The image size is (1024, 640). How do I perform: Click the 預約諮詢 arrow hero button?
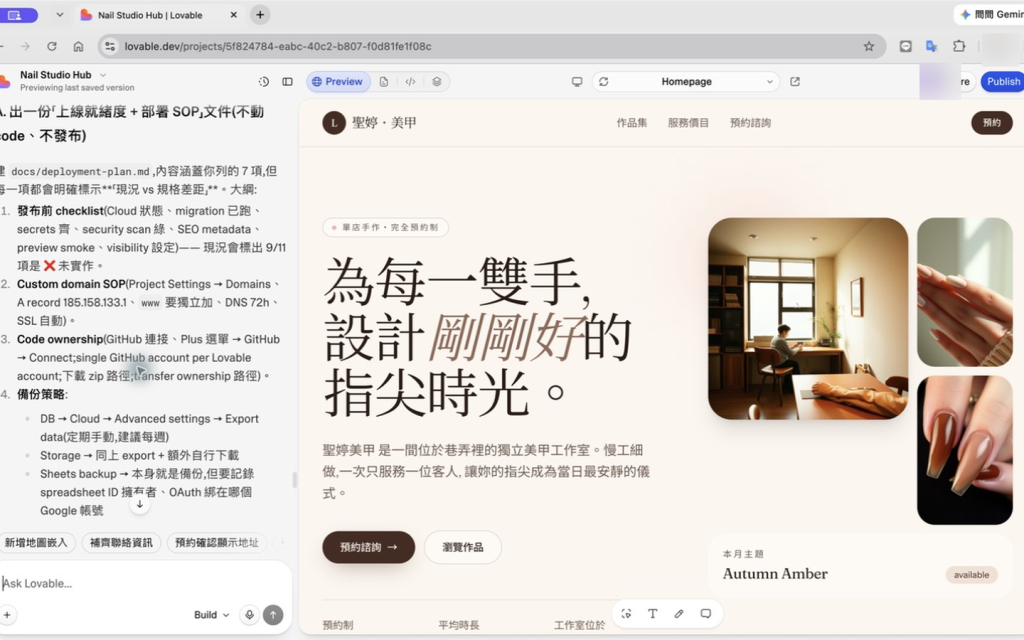tap(368, 547)
